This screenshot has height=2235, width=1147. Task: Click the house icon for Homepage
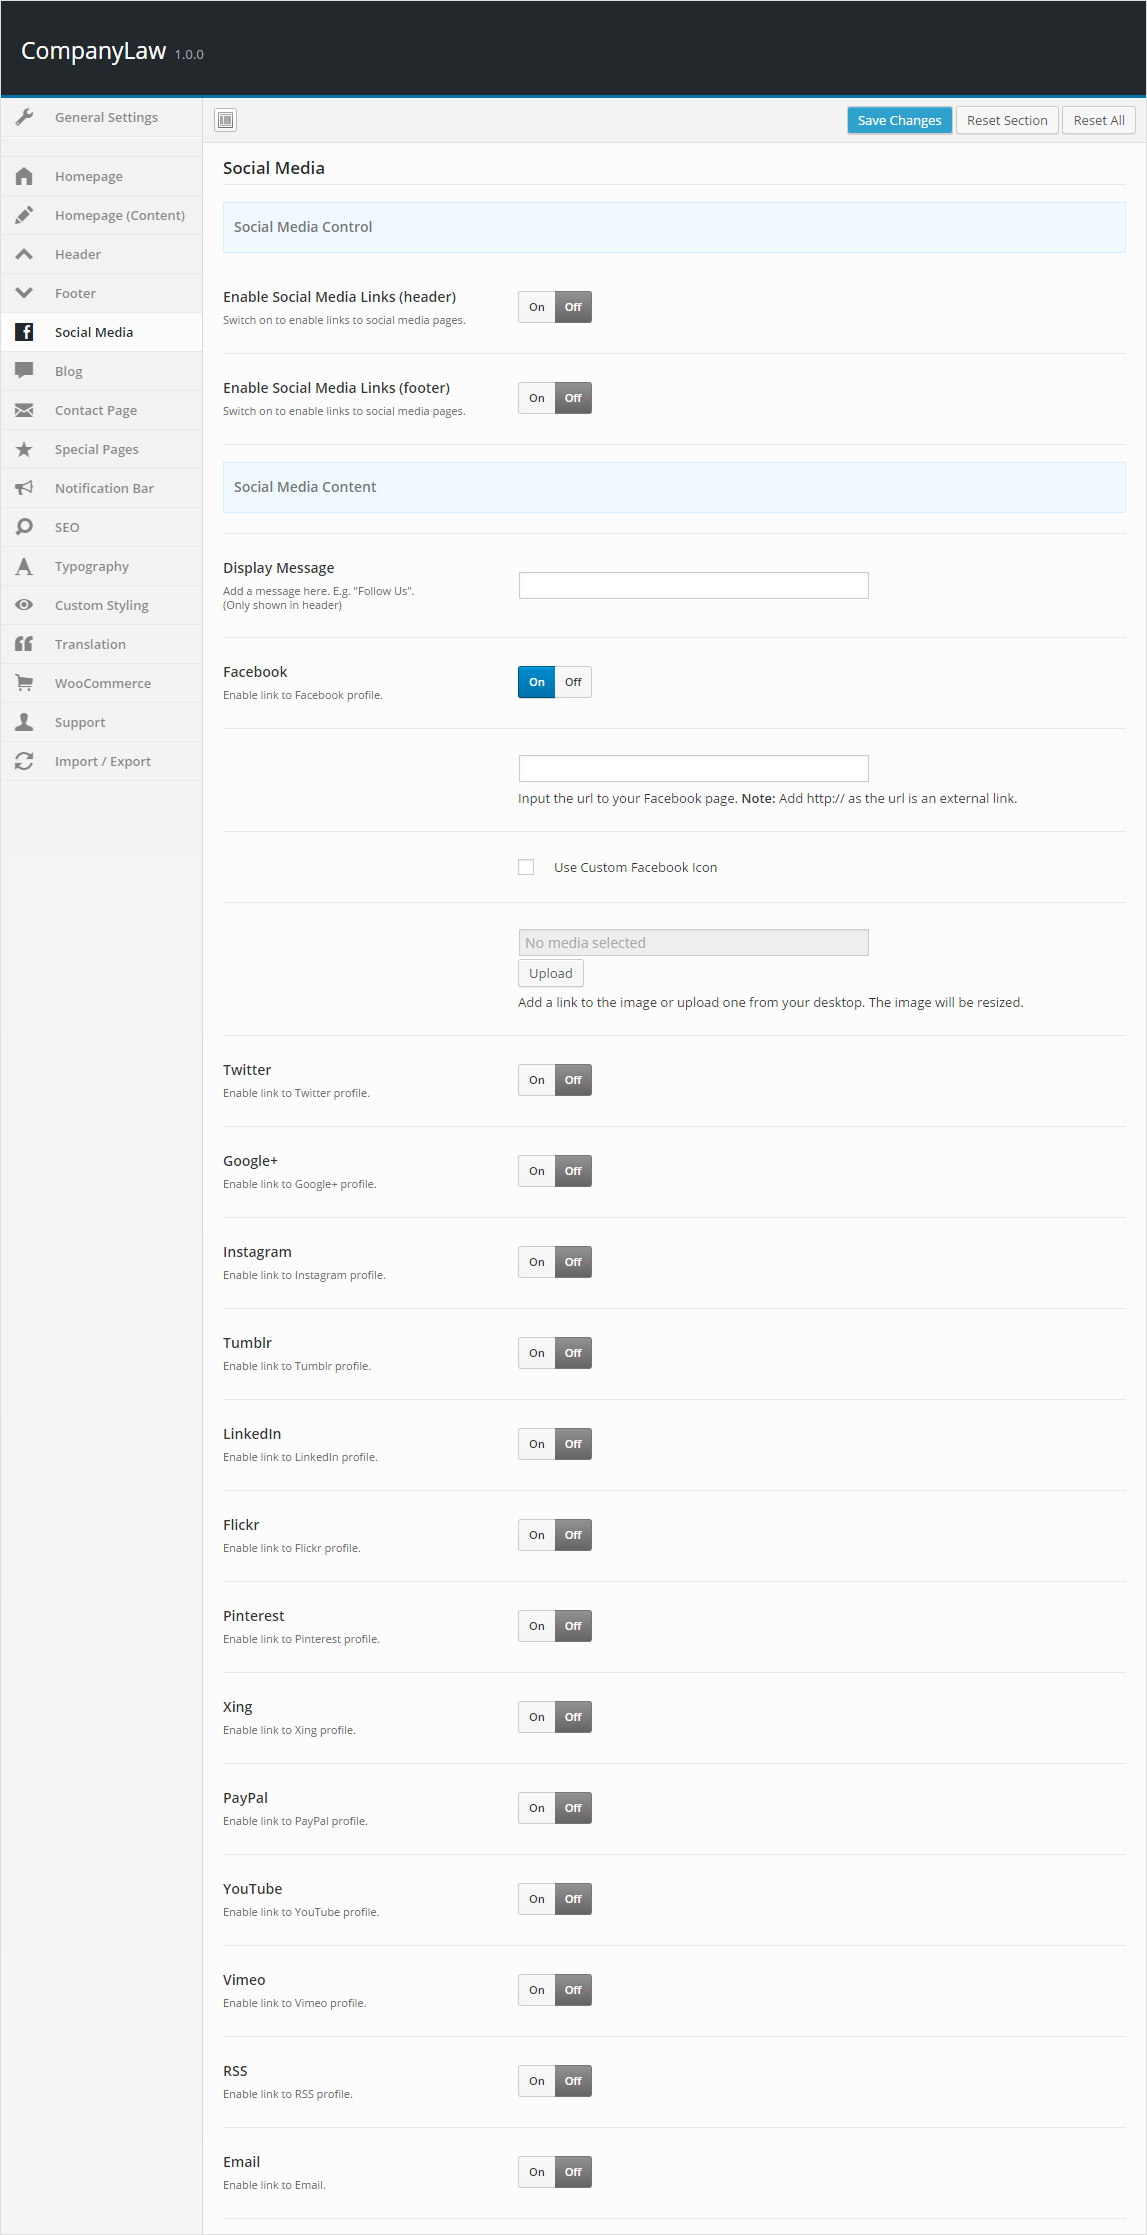(25, 176)
